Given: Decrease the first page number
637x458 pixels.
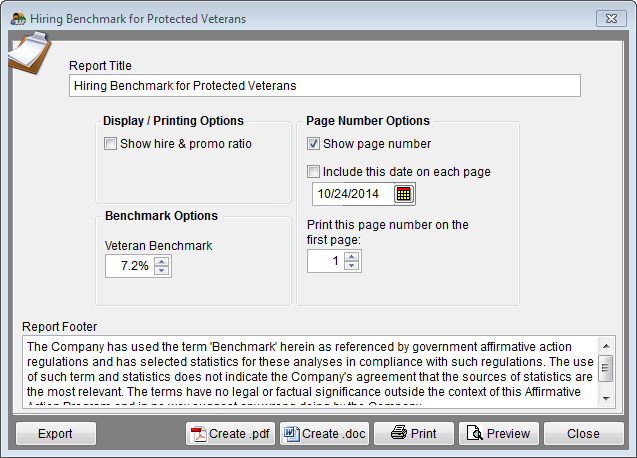Looking at the screenshot, I should [351, 266].
